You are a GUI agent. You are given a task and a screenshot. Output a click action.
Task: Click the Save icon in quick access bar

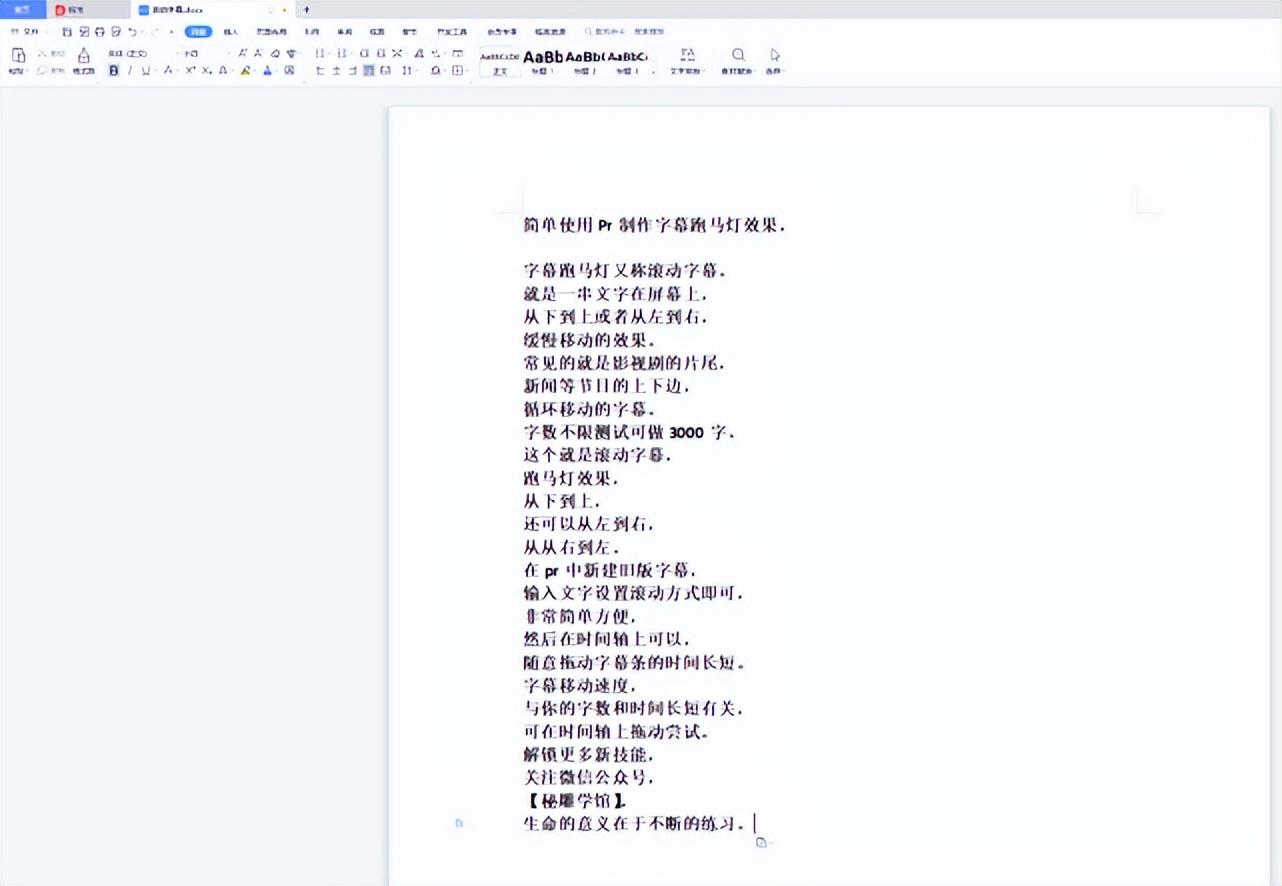point(66,32)
